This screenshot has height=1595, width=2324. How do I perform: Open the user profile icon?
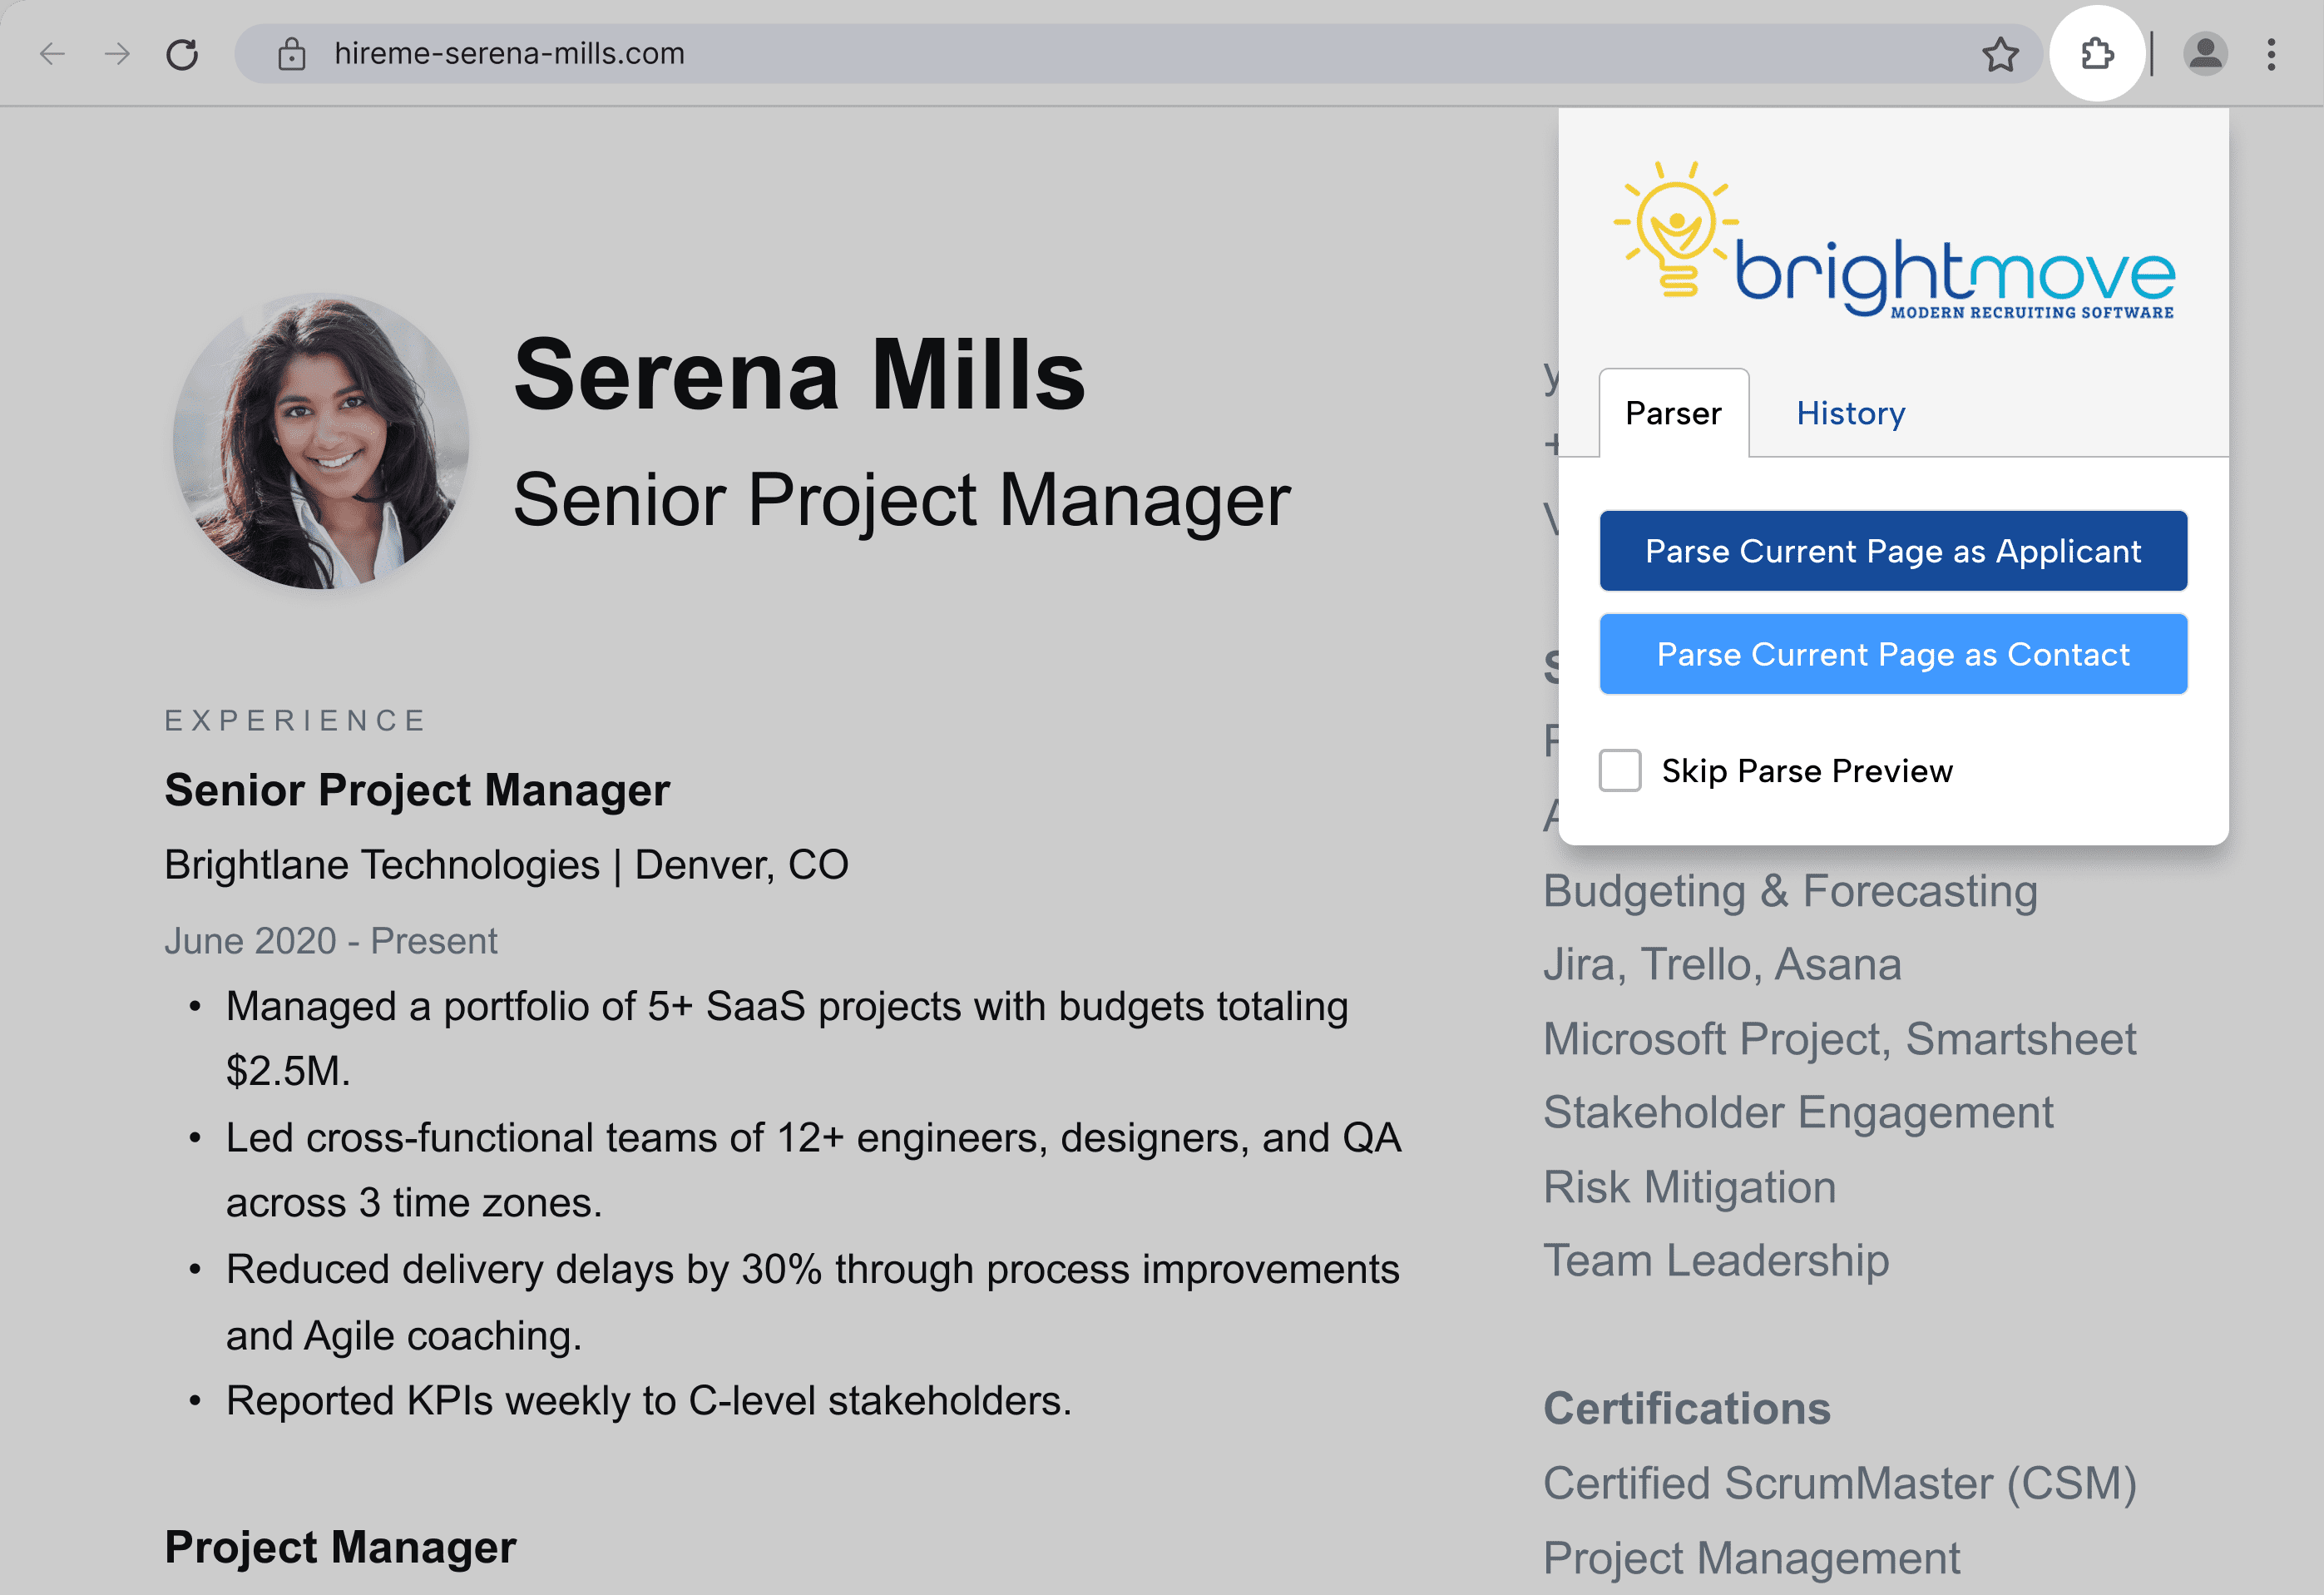pos(2205,54)
